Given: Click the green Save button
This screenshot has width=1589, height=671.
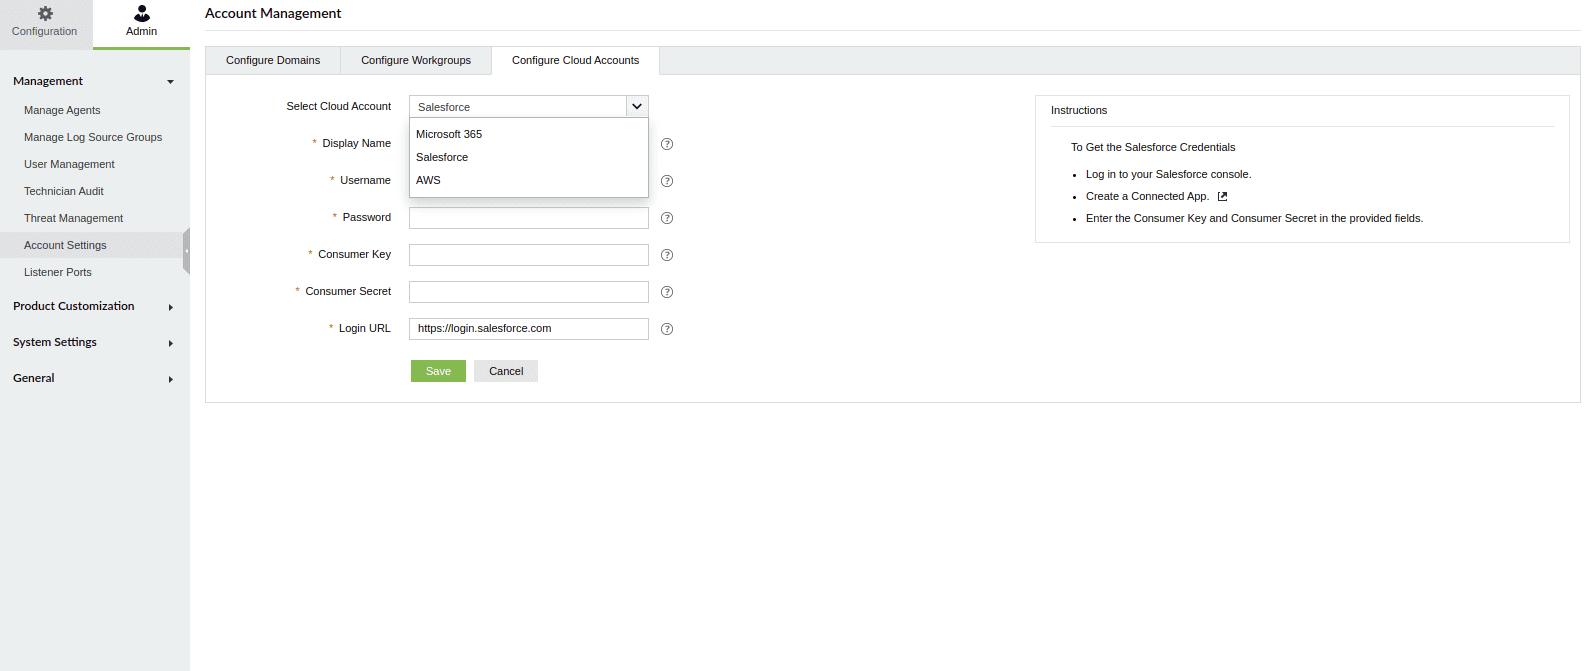Looking at the screenshot, I should 438,371.
